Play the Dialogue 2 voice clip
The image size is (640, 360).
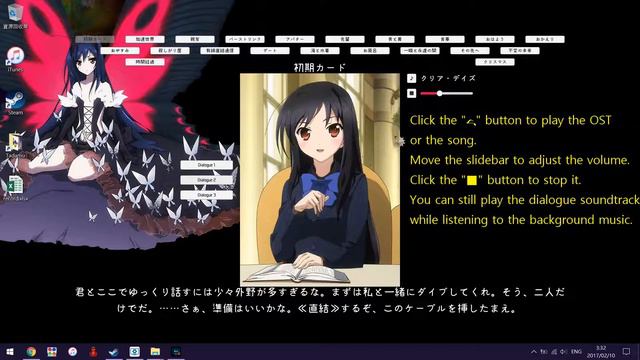(x=207, y=180)
